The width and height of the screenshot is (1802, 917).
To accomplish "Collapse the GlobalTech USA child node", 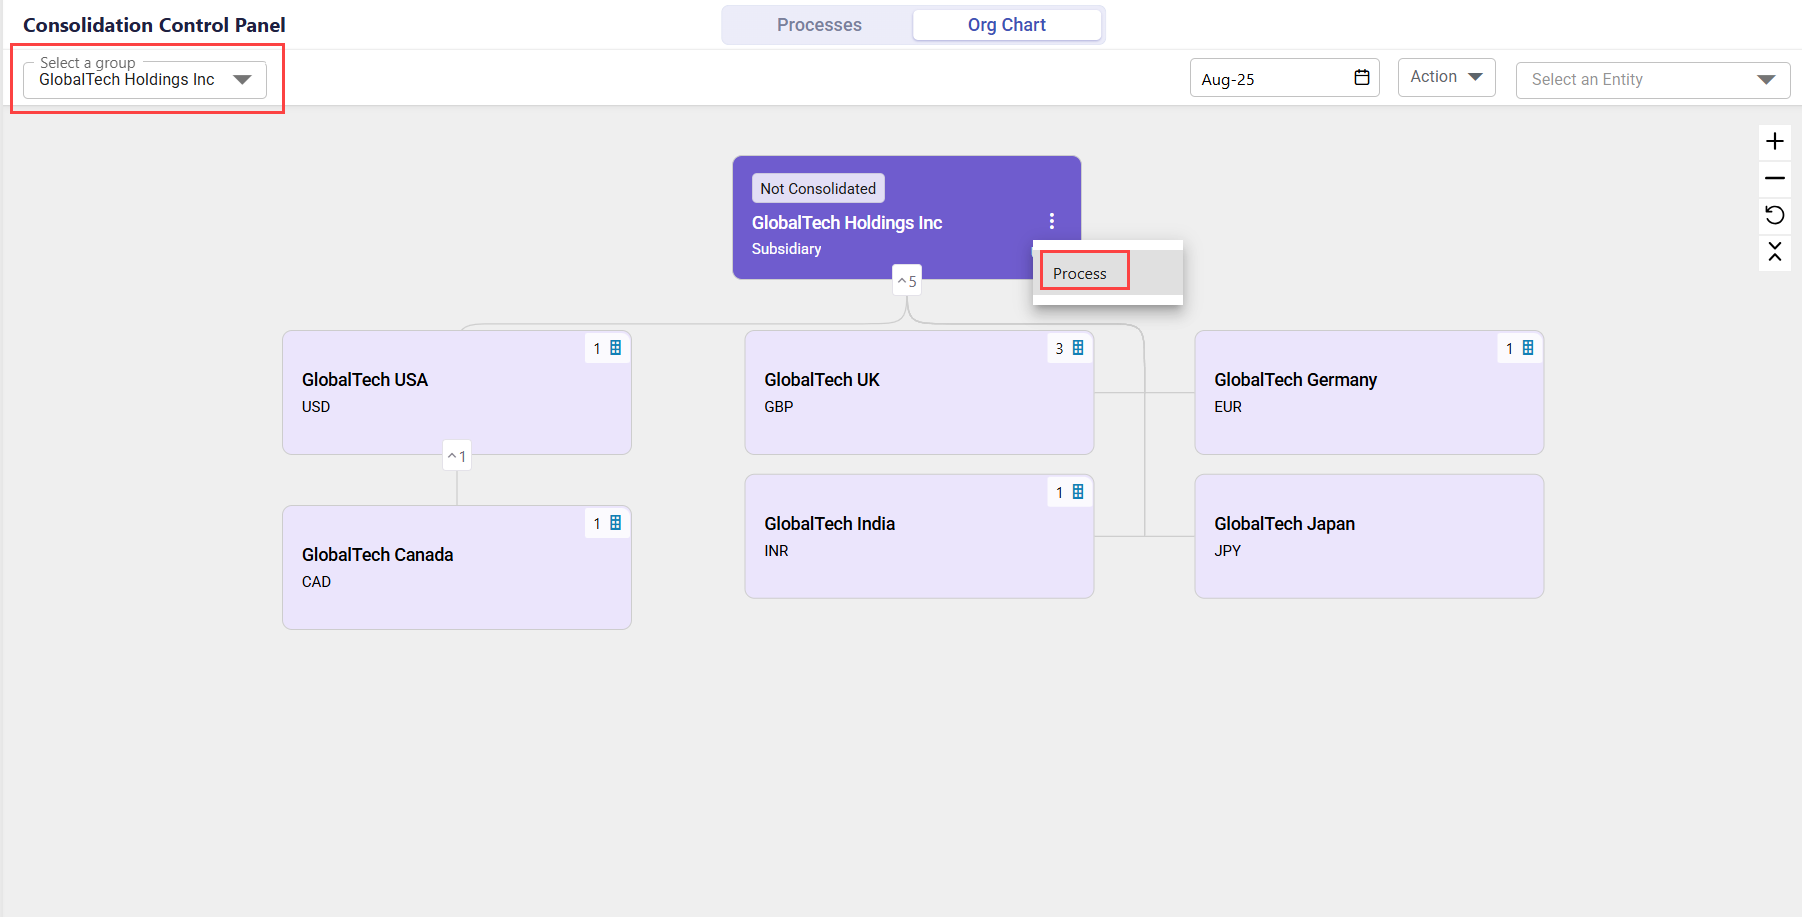I will tap(457, 456).
